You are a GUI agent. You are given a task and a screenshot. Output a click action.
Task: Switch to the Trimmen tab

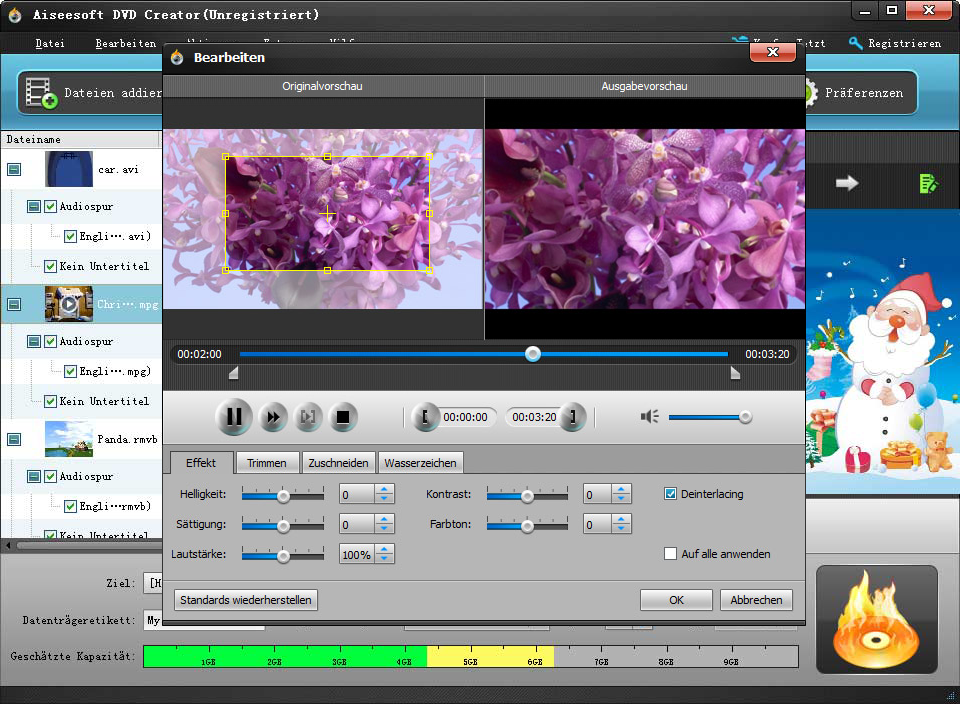point(267,462)
